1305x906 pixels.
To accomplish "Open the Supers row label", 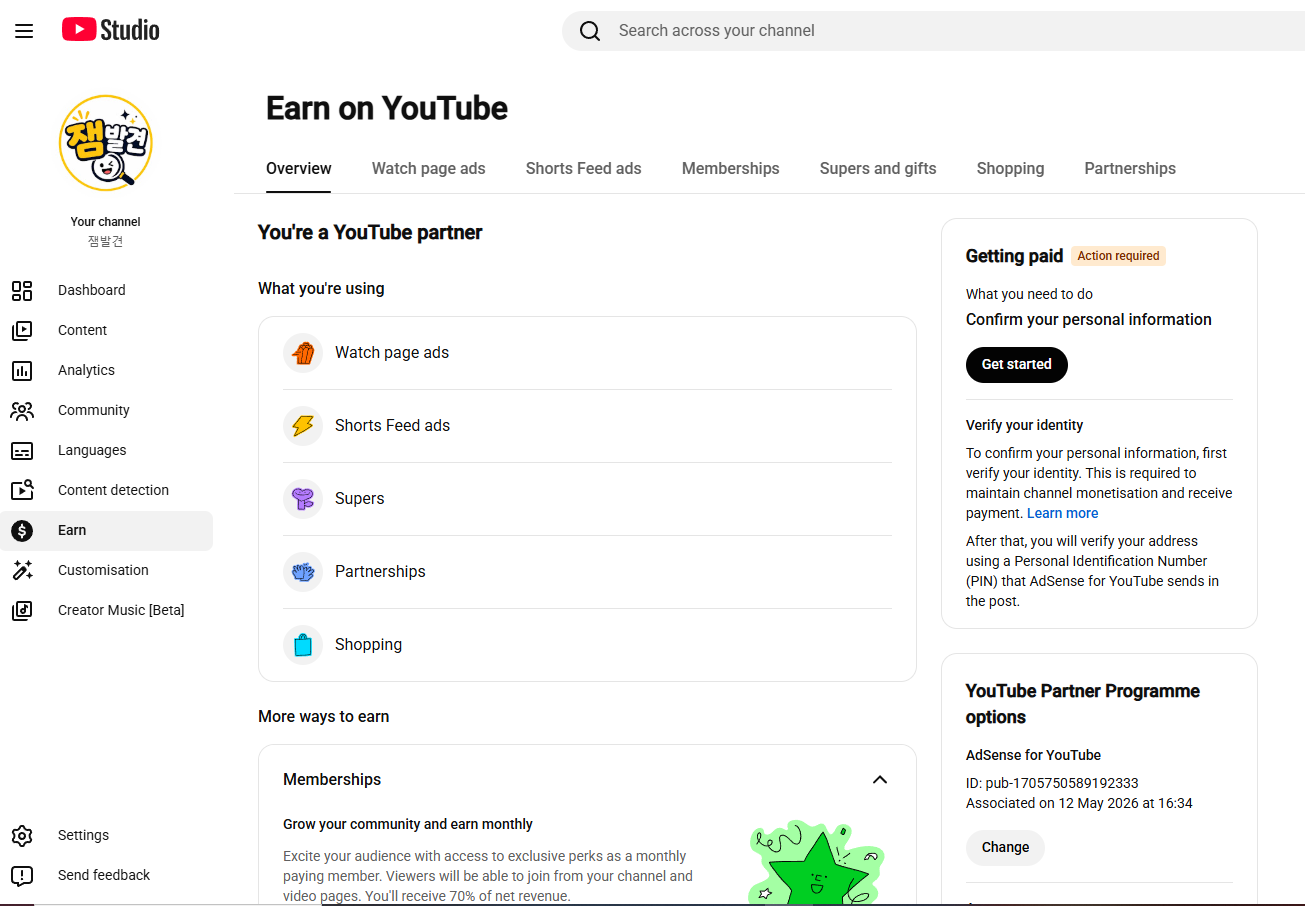I will [360, 499].
